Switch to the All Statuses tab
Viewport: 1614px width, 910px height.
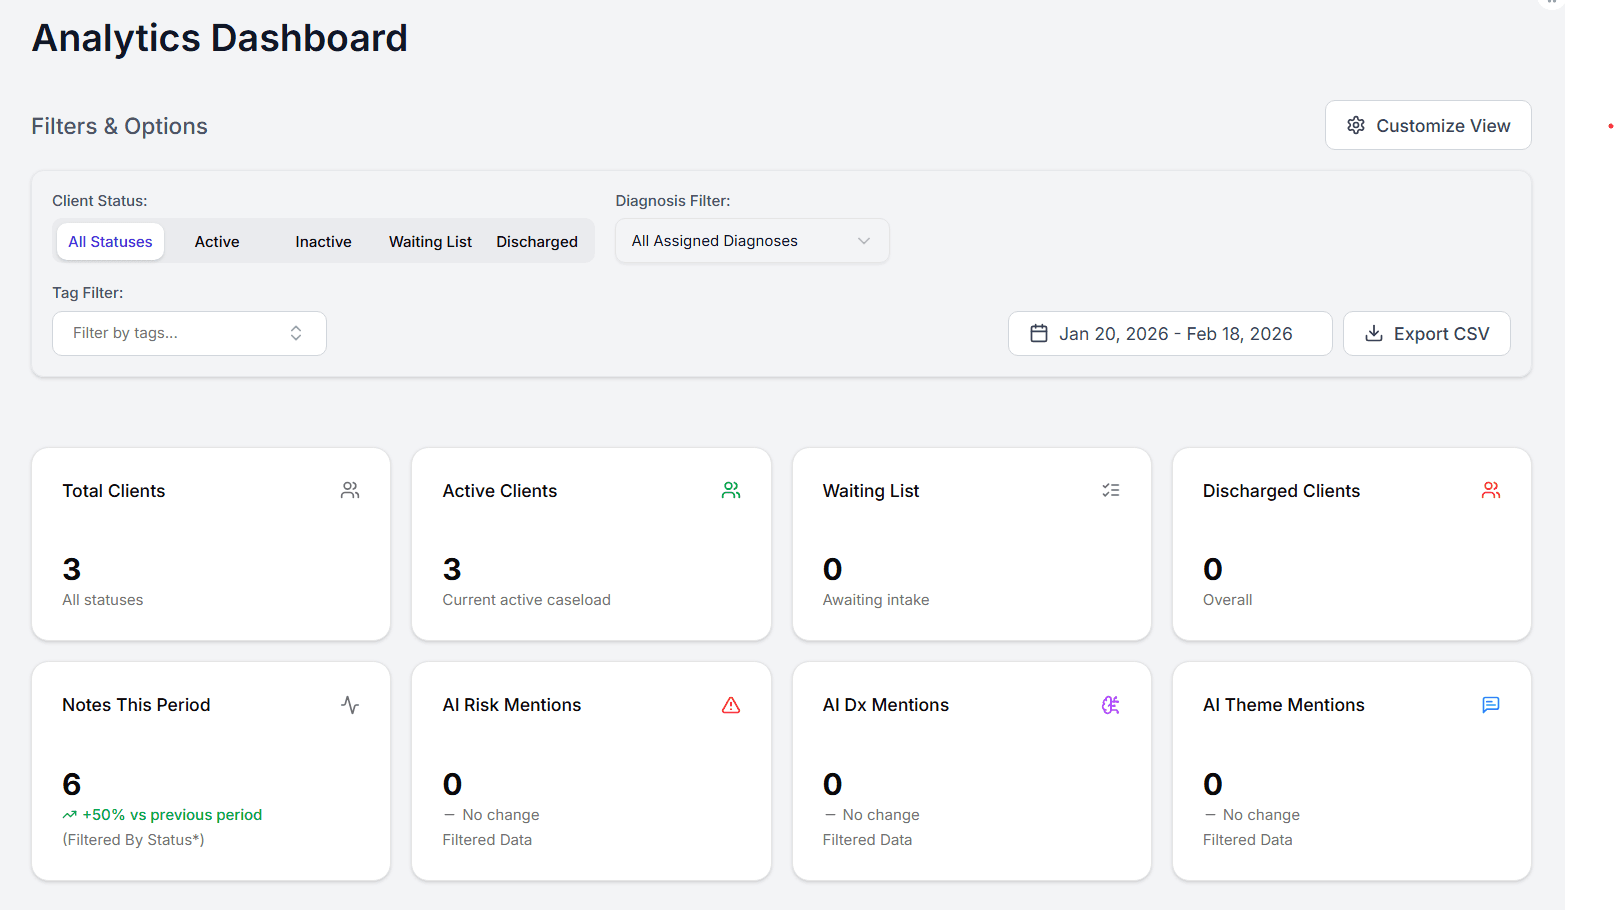click(110, 241)
